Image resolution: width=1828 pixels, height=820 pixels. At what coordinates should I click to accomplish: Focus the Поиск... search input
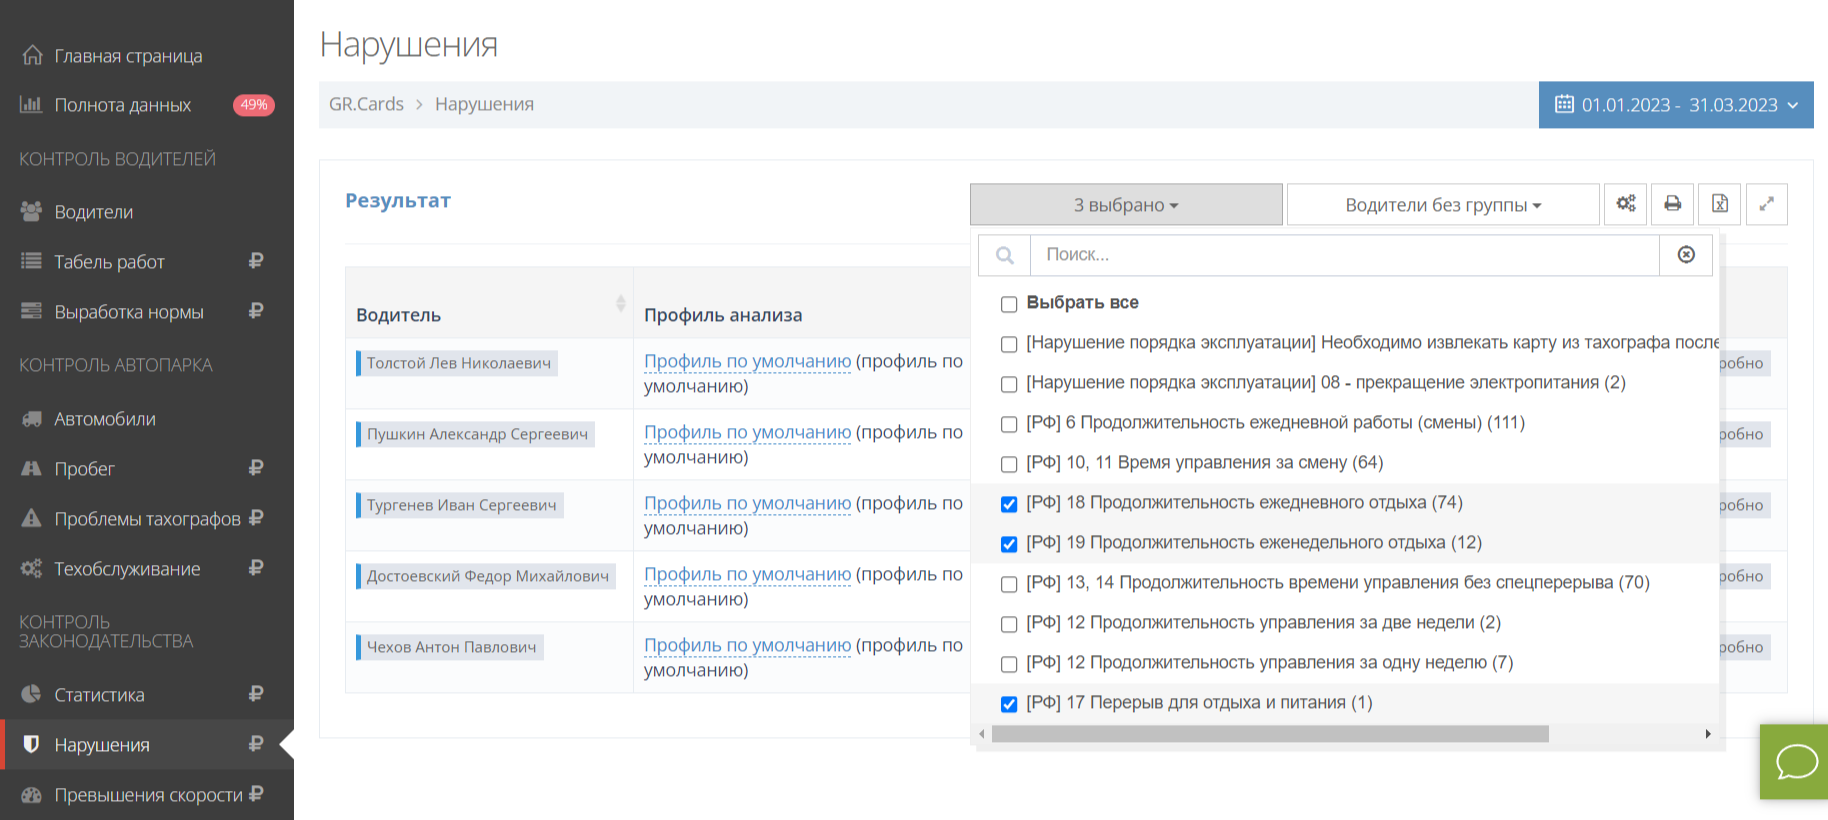[x=1345, y=255]
